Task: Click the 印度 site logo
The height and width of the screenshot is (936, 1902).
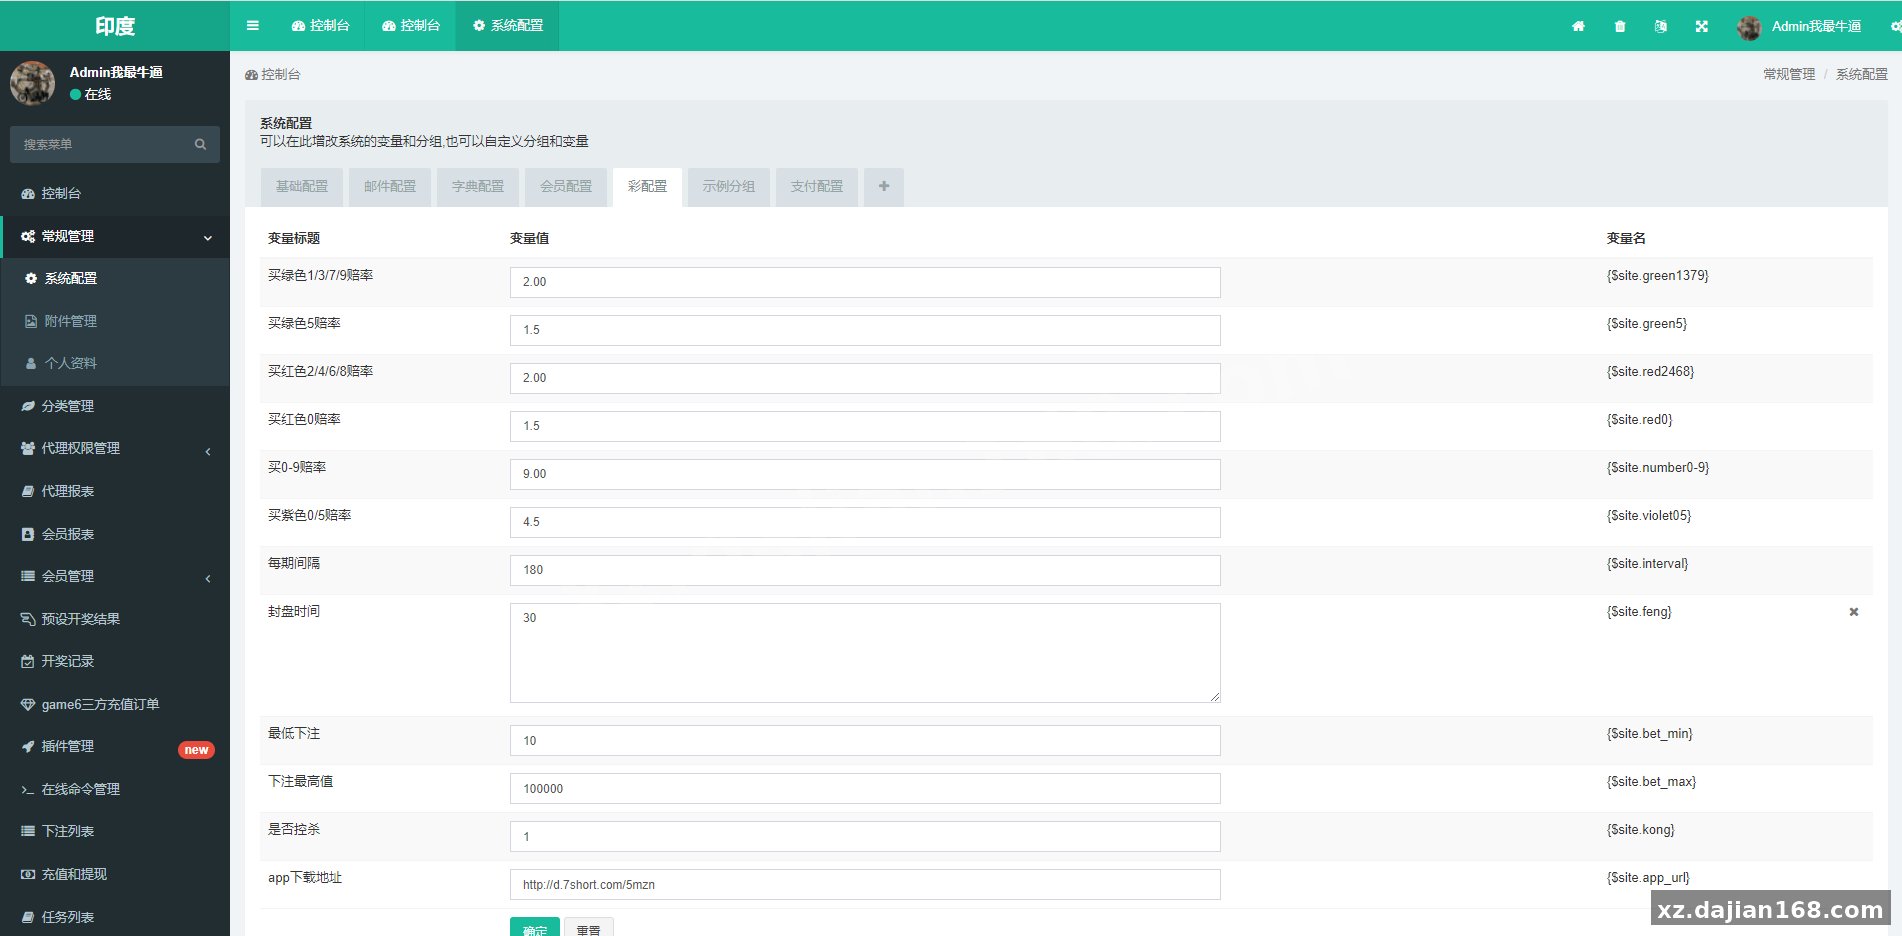Action: (115, 26)
